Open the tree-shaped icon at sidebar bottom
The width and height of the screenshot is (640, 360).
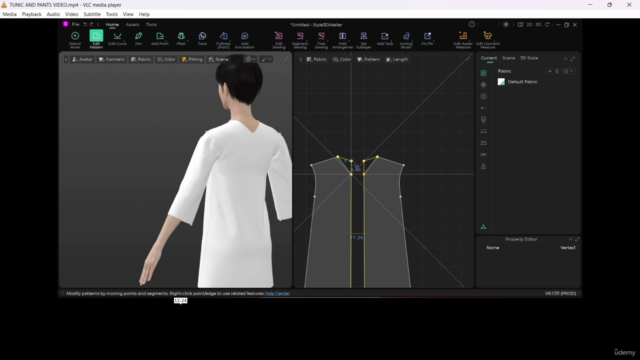[x=484, y=227]
